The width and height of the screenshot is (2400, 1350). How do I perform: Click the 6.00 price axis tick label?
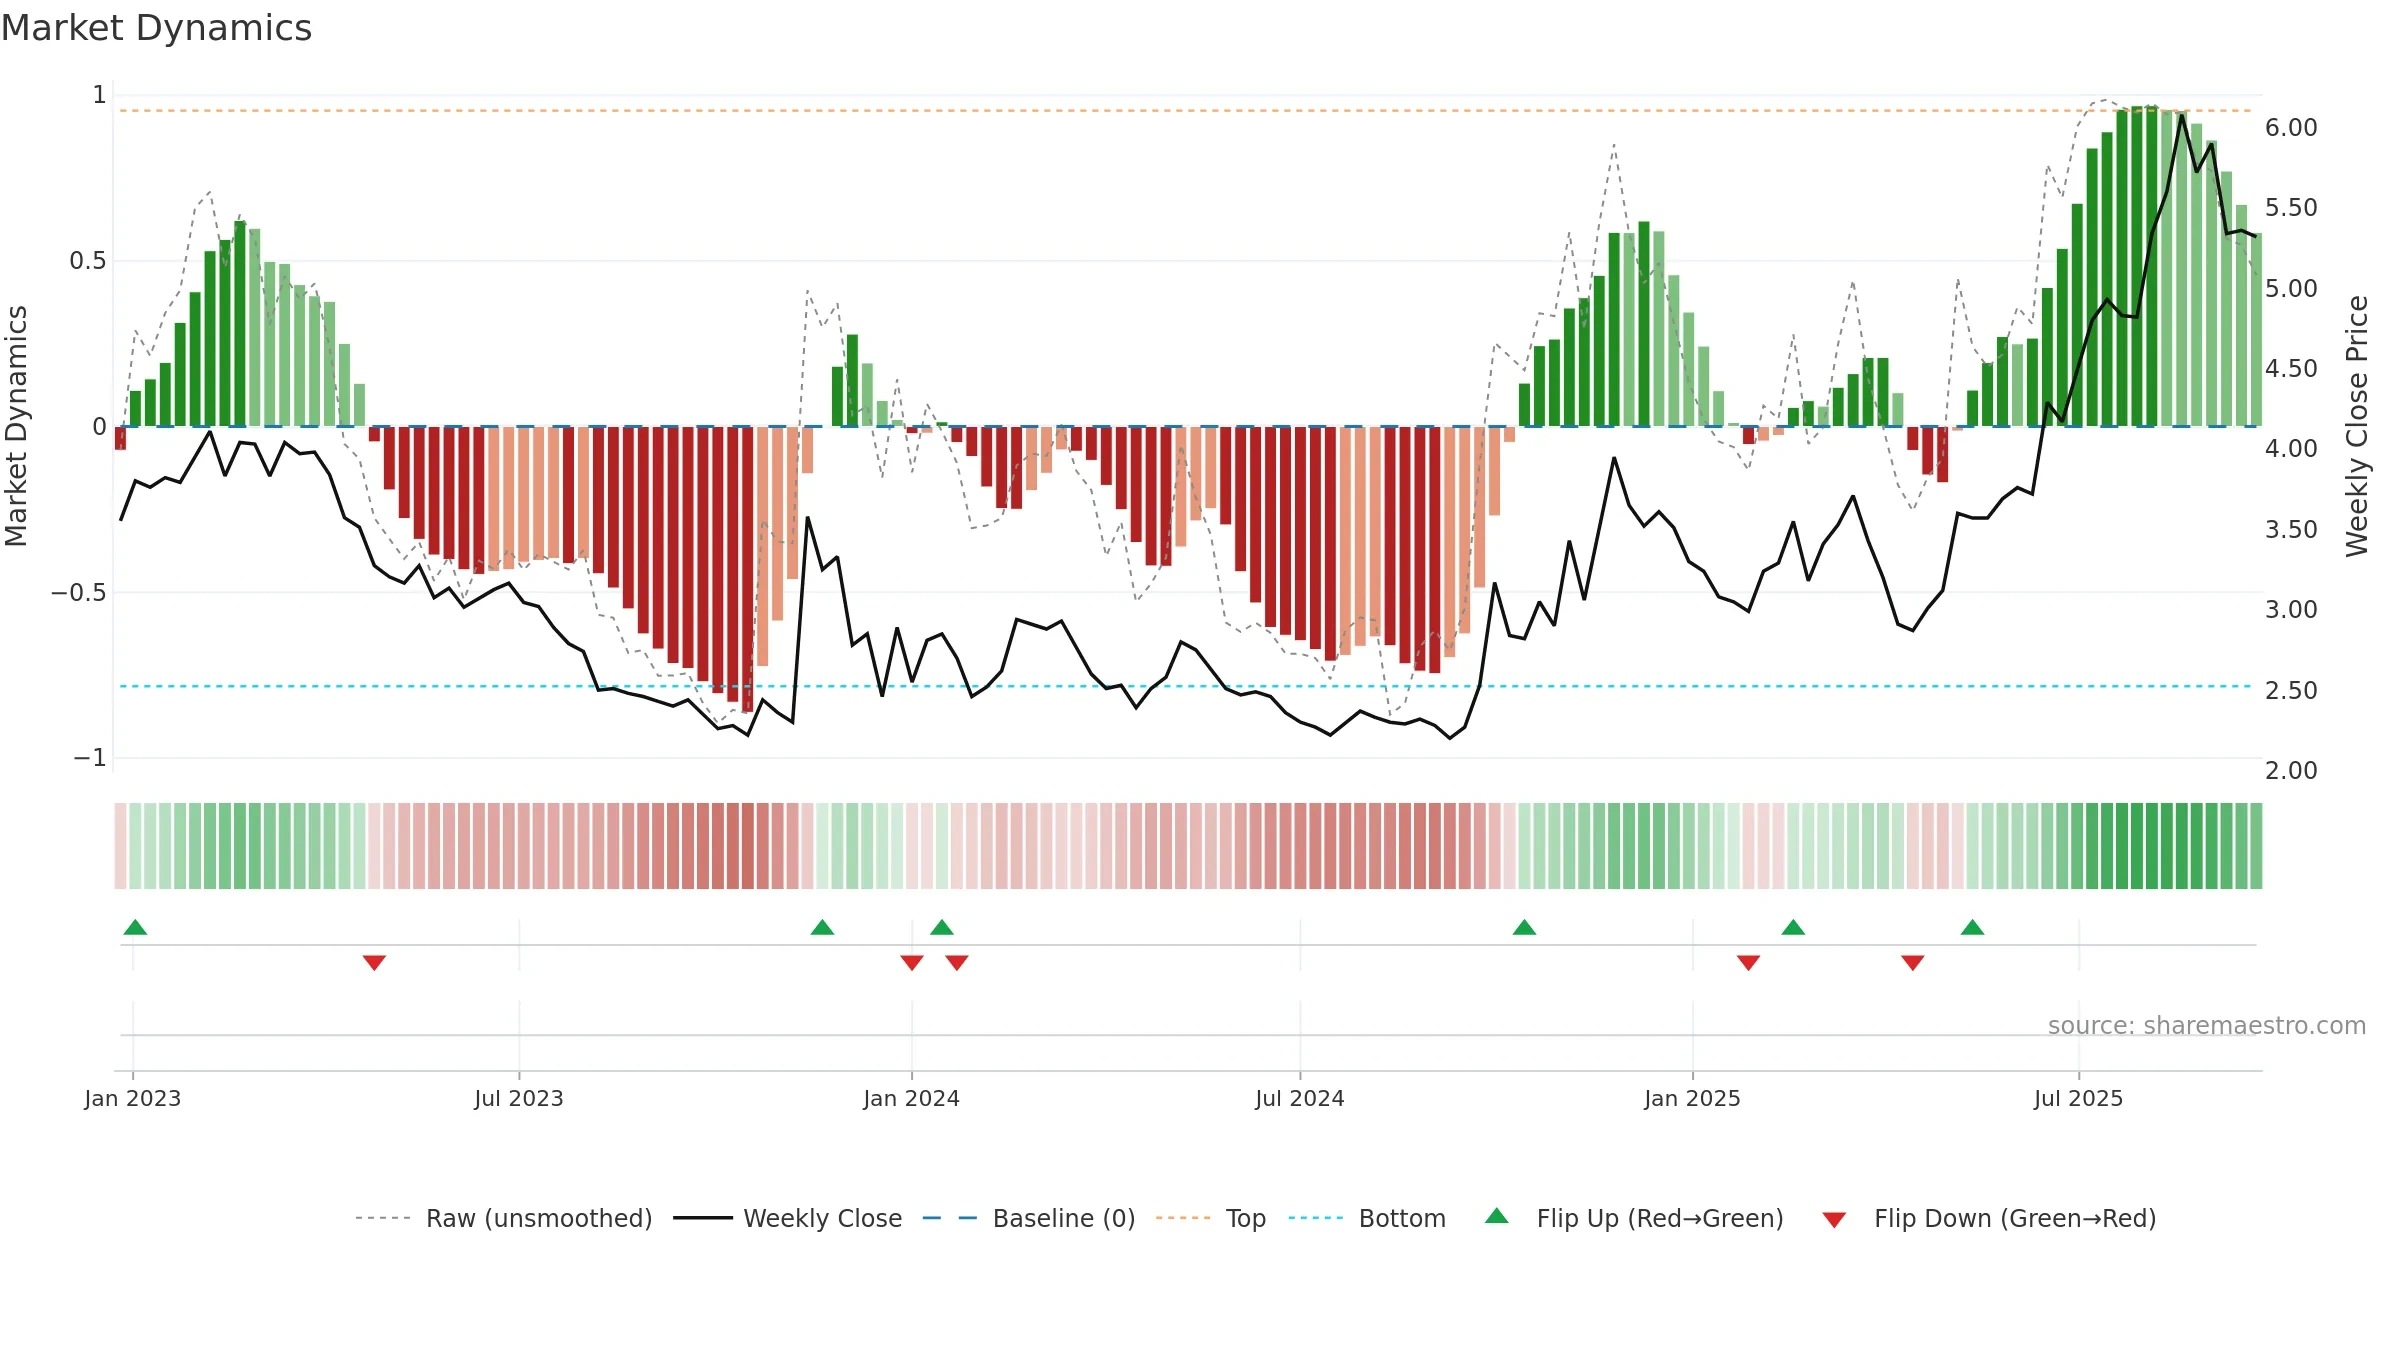pyautogui.click(x=2291, y=127)
